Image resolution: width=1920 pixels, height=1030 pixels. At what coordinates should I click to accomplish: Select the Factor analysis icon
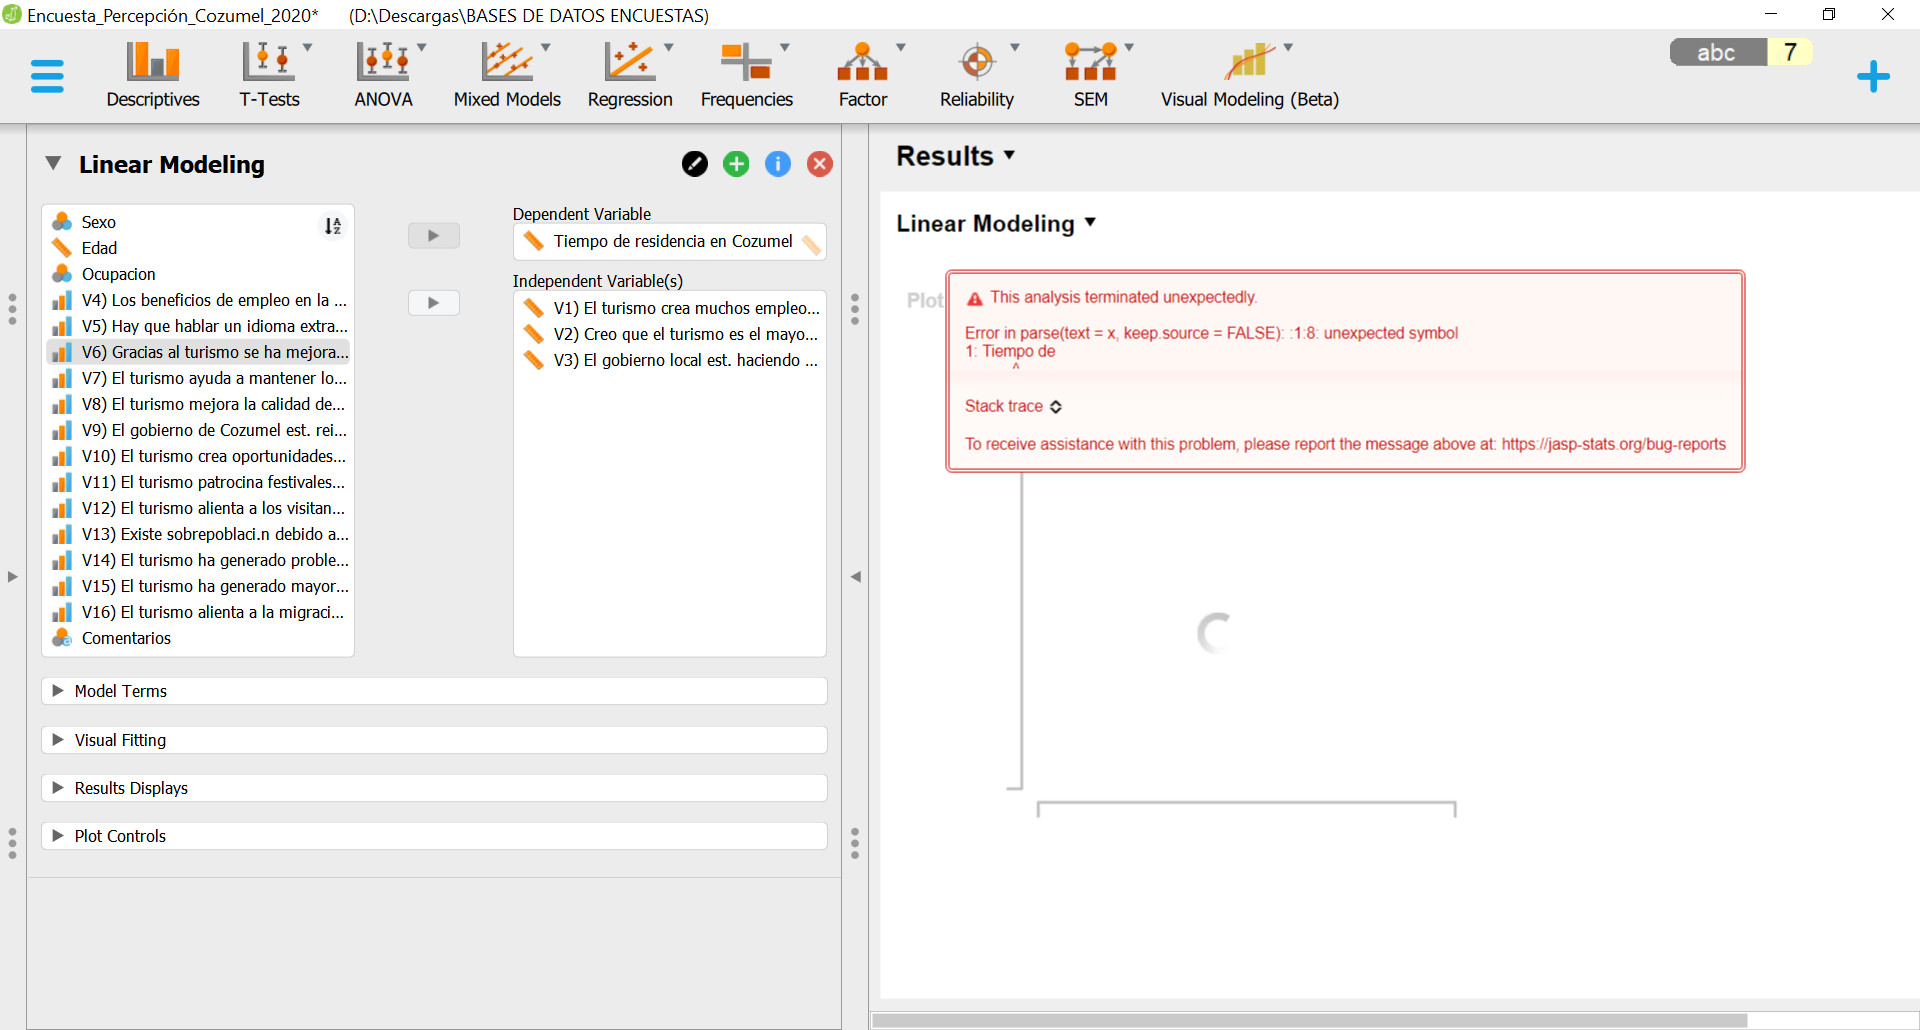pos(862,70)
